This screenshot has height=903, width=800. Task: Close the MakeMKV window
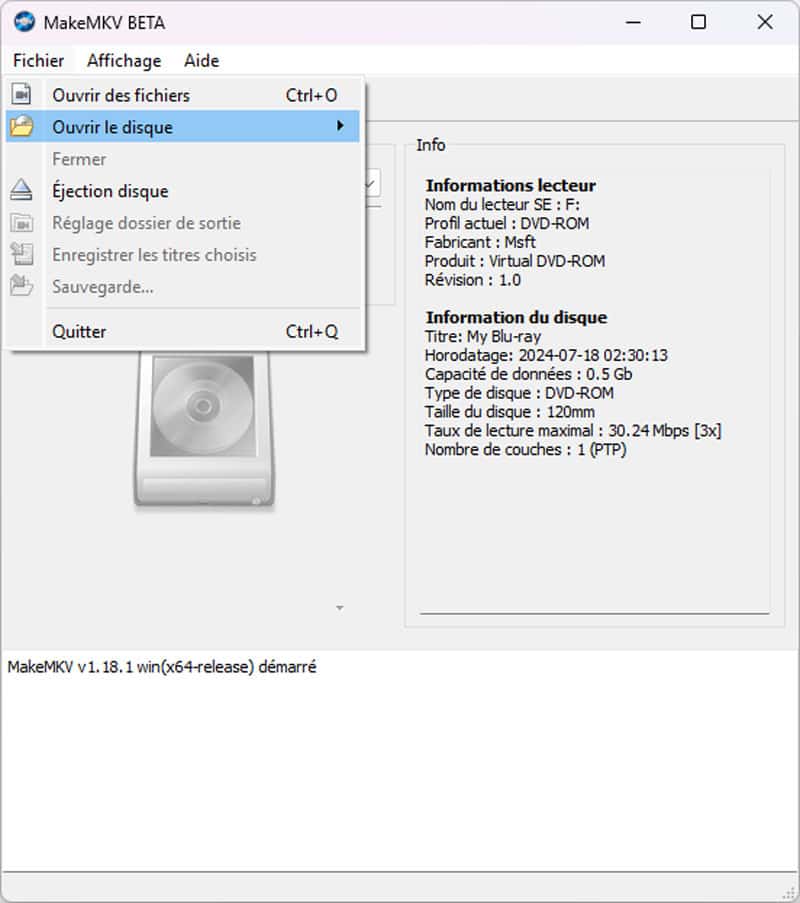(764, 22)
